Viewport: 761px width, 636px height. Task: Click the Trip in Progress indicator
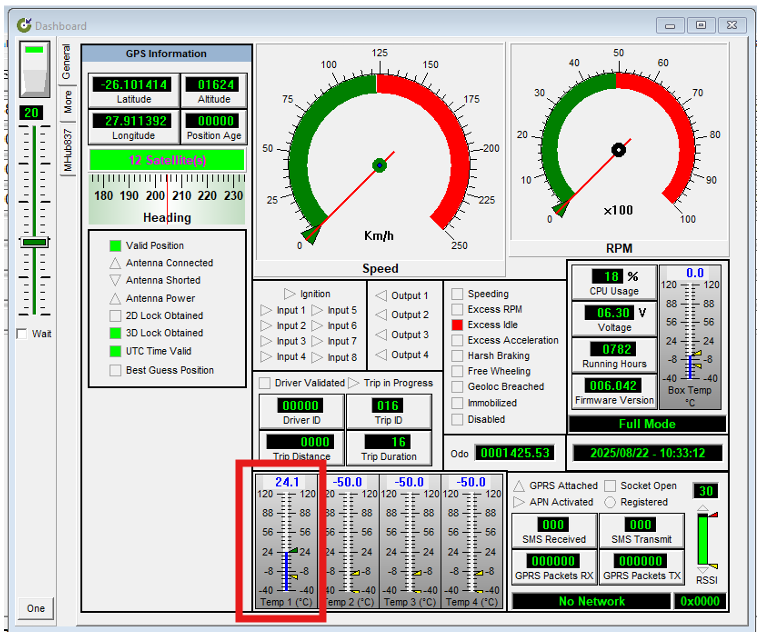[x=354, y=383]
